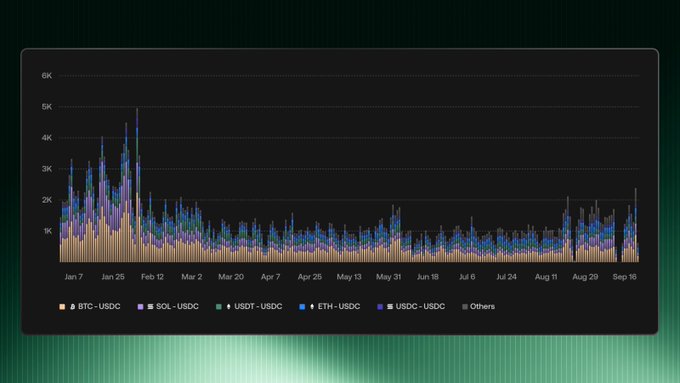Click the Others gray legend swatch
This screenshot has height=383, width=680.
(x=464, y=307)
